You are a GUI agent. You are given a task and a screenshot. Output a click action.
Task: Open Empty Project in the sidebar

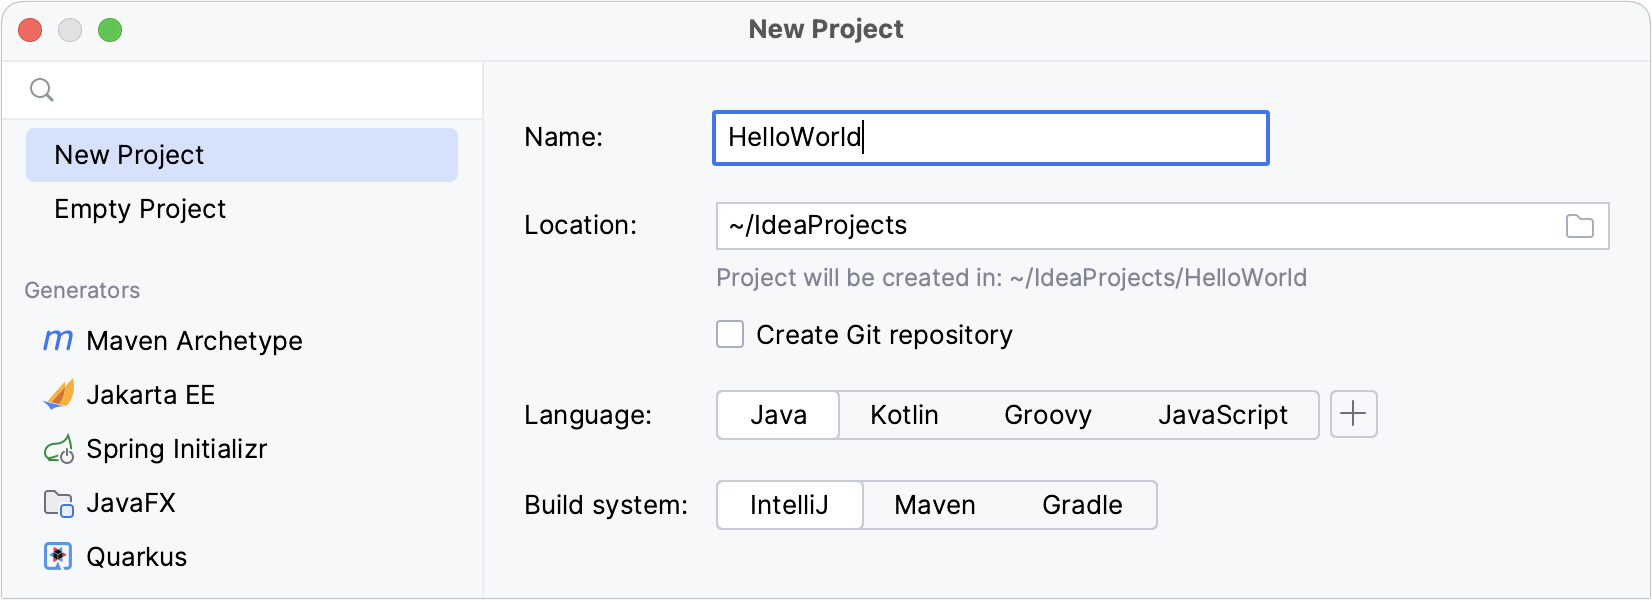[242, 209]
